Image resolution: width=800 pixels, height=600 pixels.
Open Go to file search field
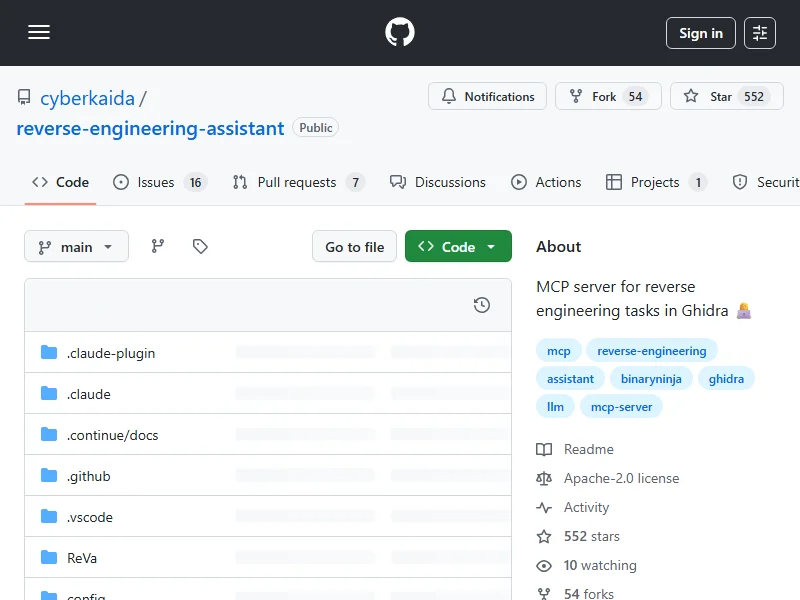point(354,247)
